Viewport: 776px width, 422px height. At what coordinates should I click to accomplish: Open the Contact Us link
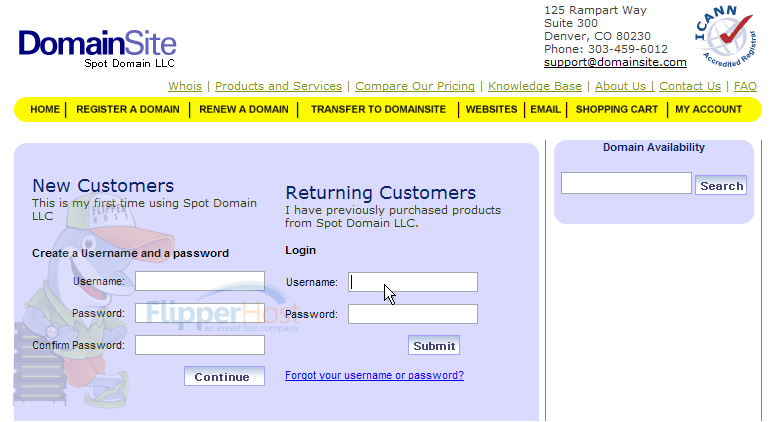pos(690,86)
